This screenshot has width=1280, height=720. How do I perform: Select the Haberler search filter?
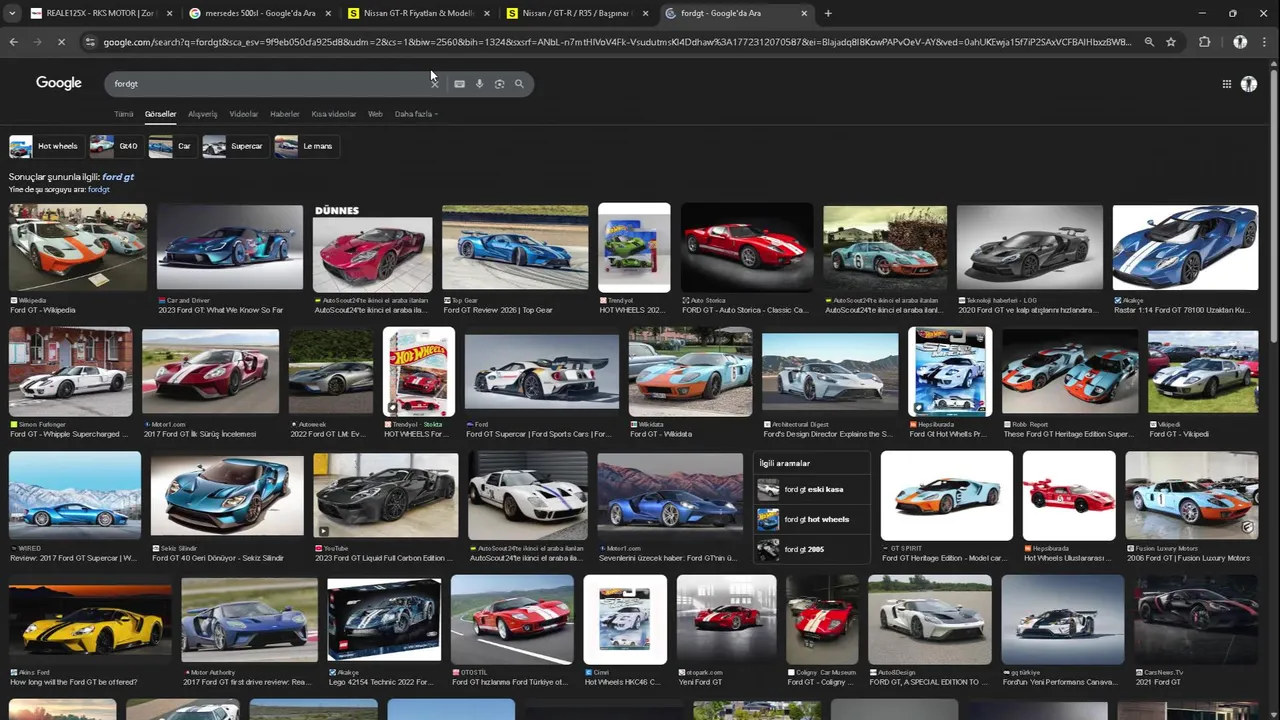pos(284,114)
